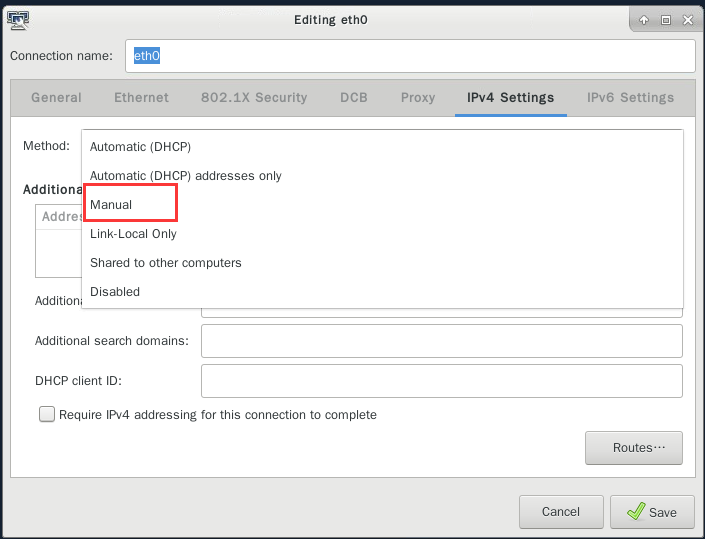Go to the 802.1X Security tab
The image size is (705, 539).
pos(254,98)
